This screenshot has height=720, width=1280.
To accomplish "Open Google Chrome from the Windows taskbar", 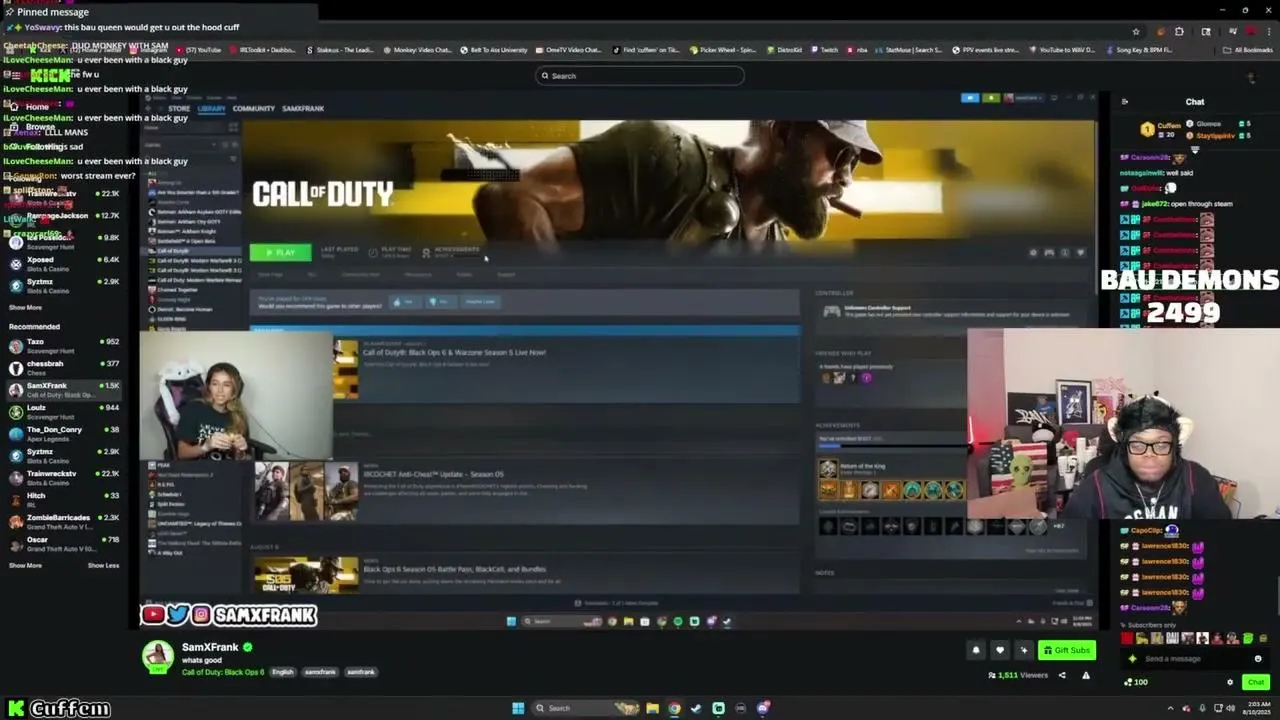I will point(674,708).
